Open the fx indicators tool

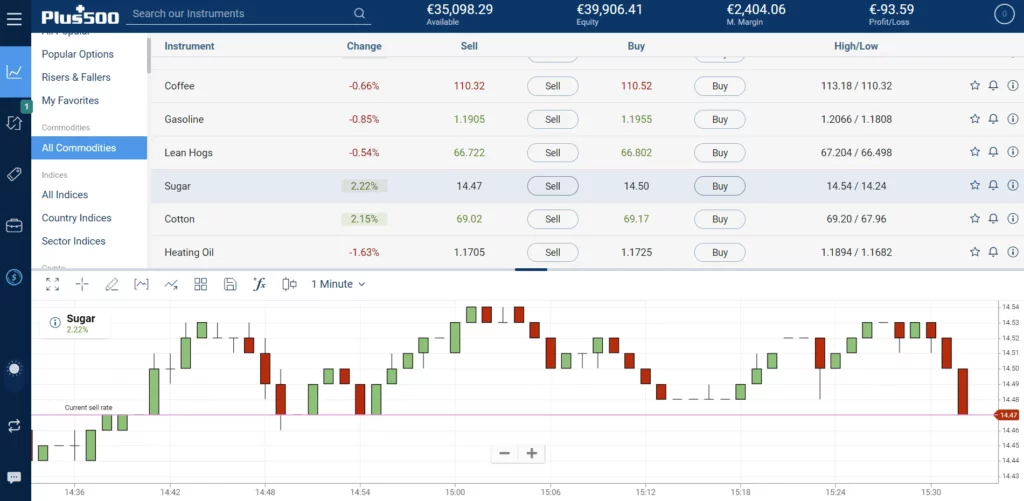tap(259, 284)
